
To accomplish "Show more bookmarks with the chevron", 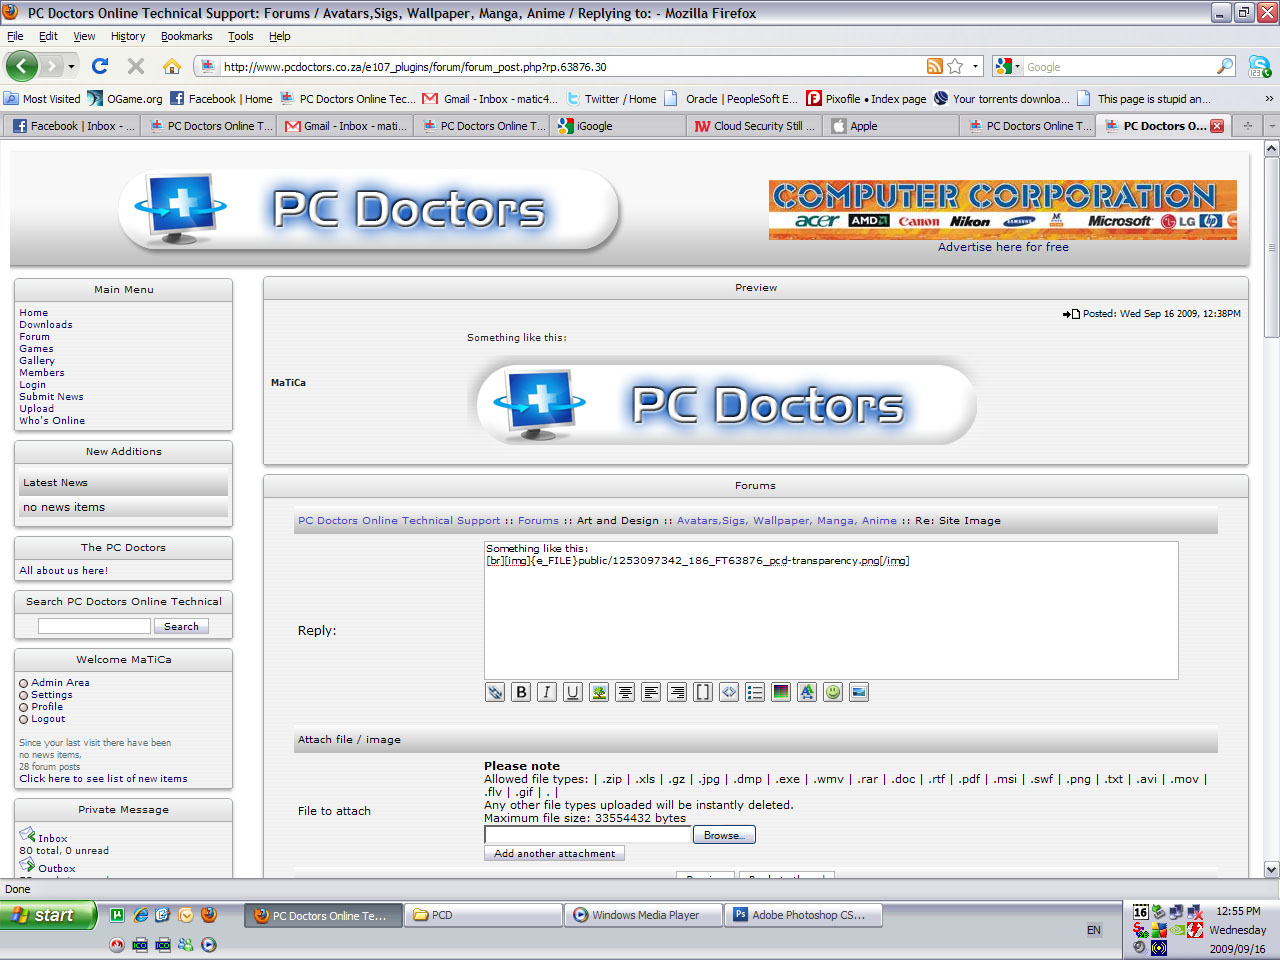I will pos(1269,99).
